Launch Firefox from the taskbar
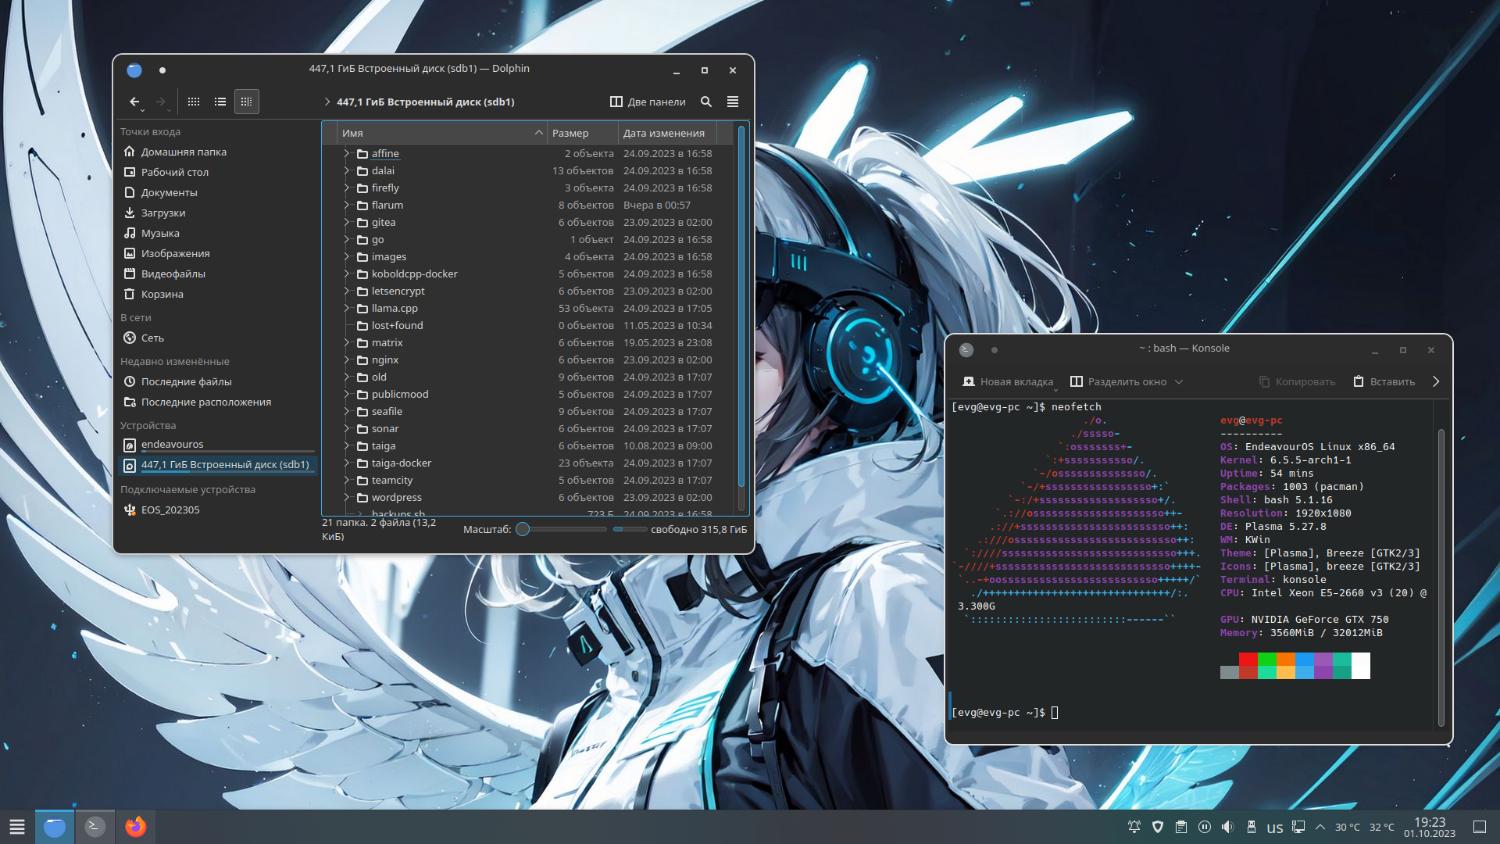The width and height of the screenshot is (1500, 844). click(136, 827)
